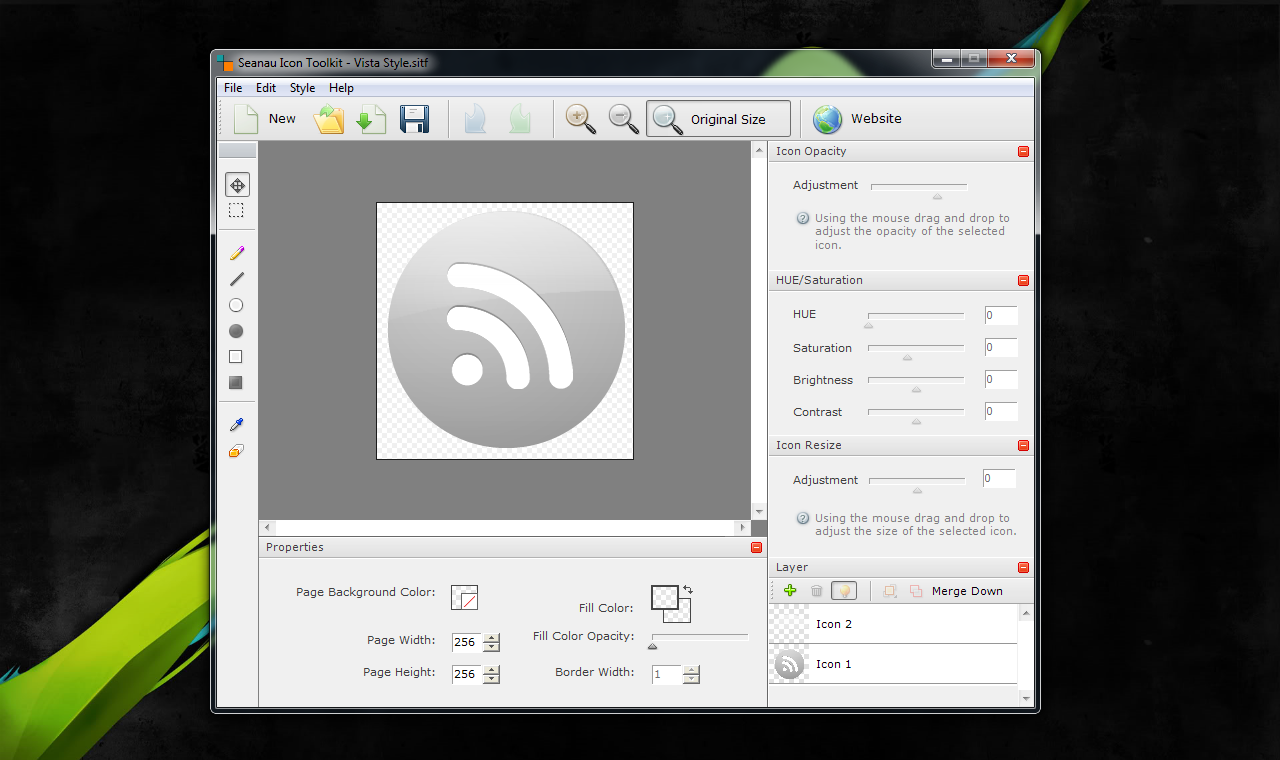Click the Page Width input field
1280x760 pixels.
coord(467,643)
